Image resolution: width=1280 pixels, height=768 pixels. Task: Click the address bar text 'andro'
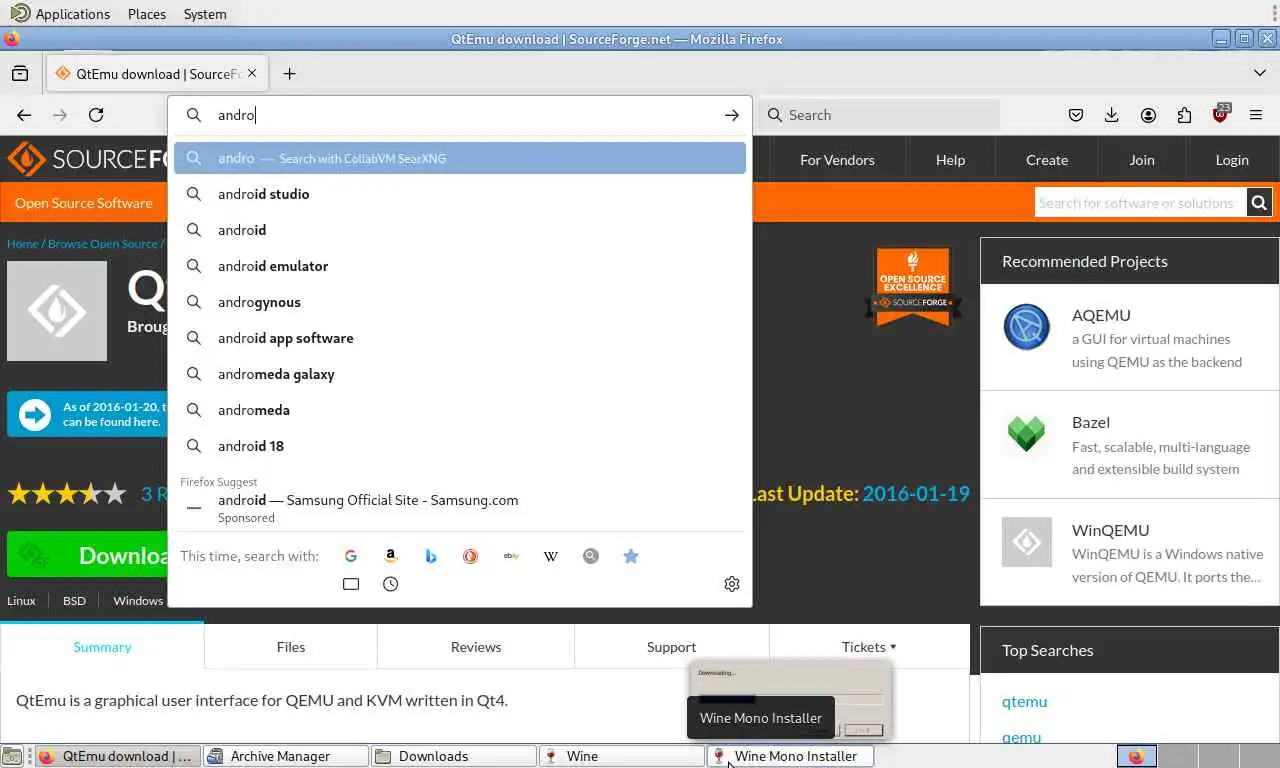tap(237, 115)
